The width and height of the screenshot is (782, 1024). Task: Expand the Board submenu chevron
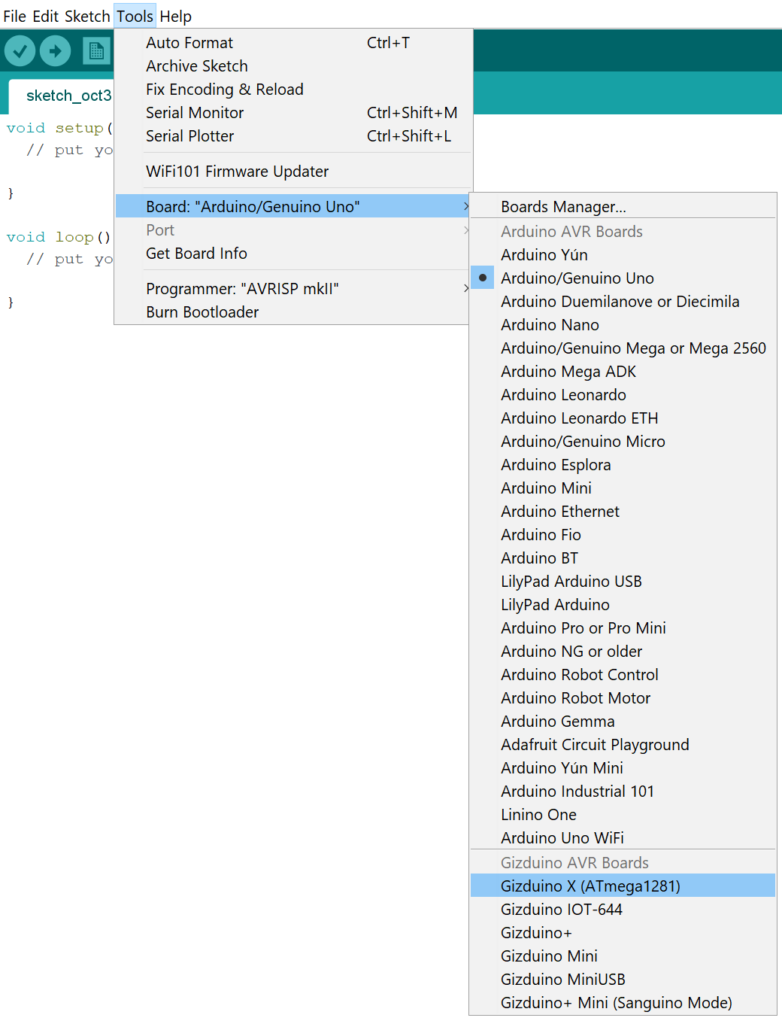coord(464,206)
